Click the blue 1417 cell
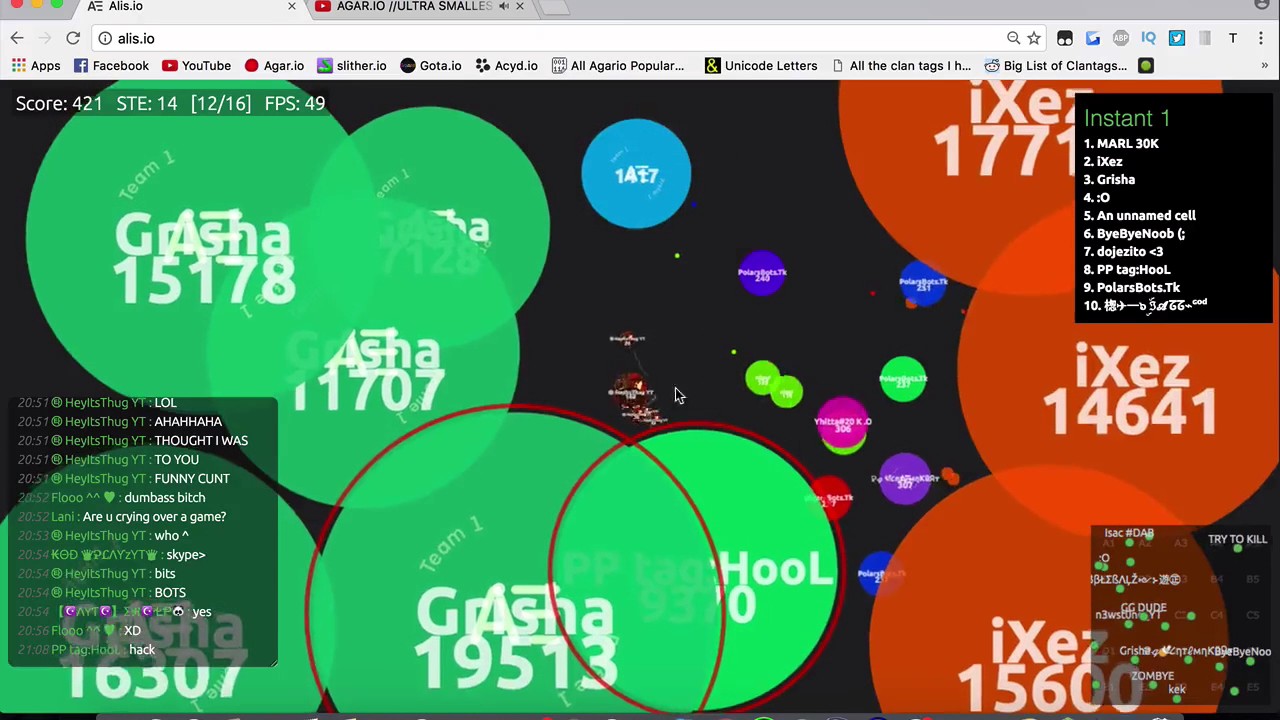 636,174
